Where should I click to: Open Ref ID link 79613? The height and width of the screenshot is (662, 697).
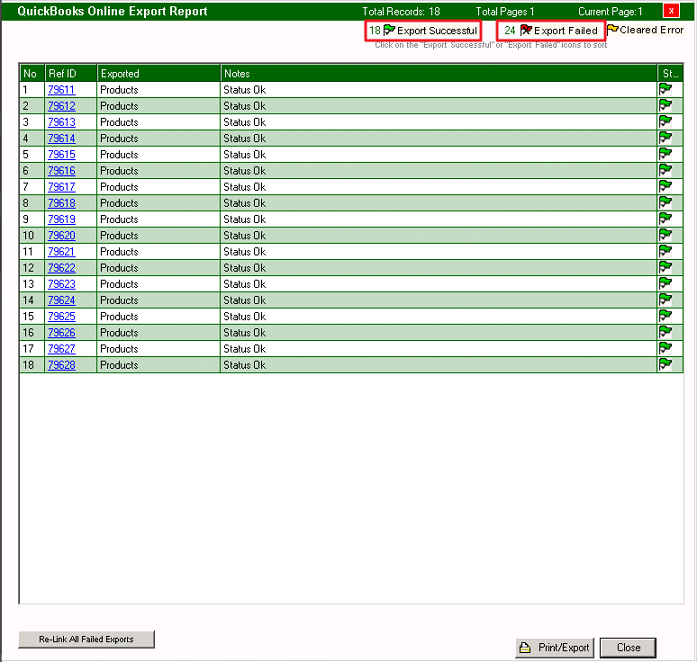click(x=61, y=122)
